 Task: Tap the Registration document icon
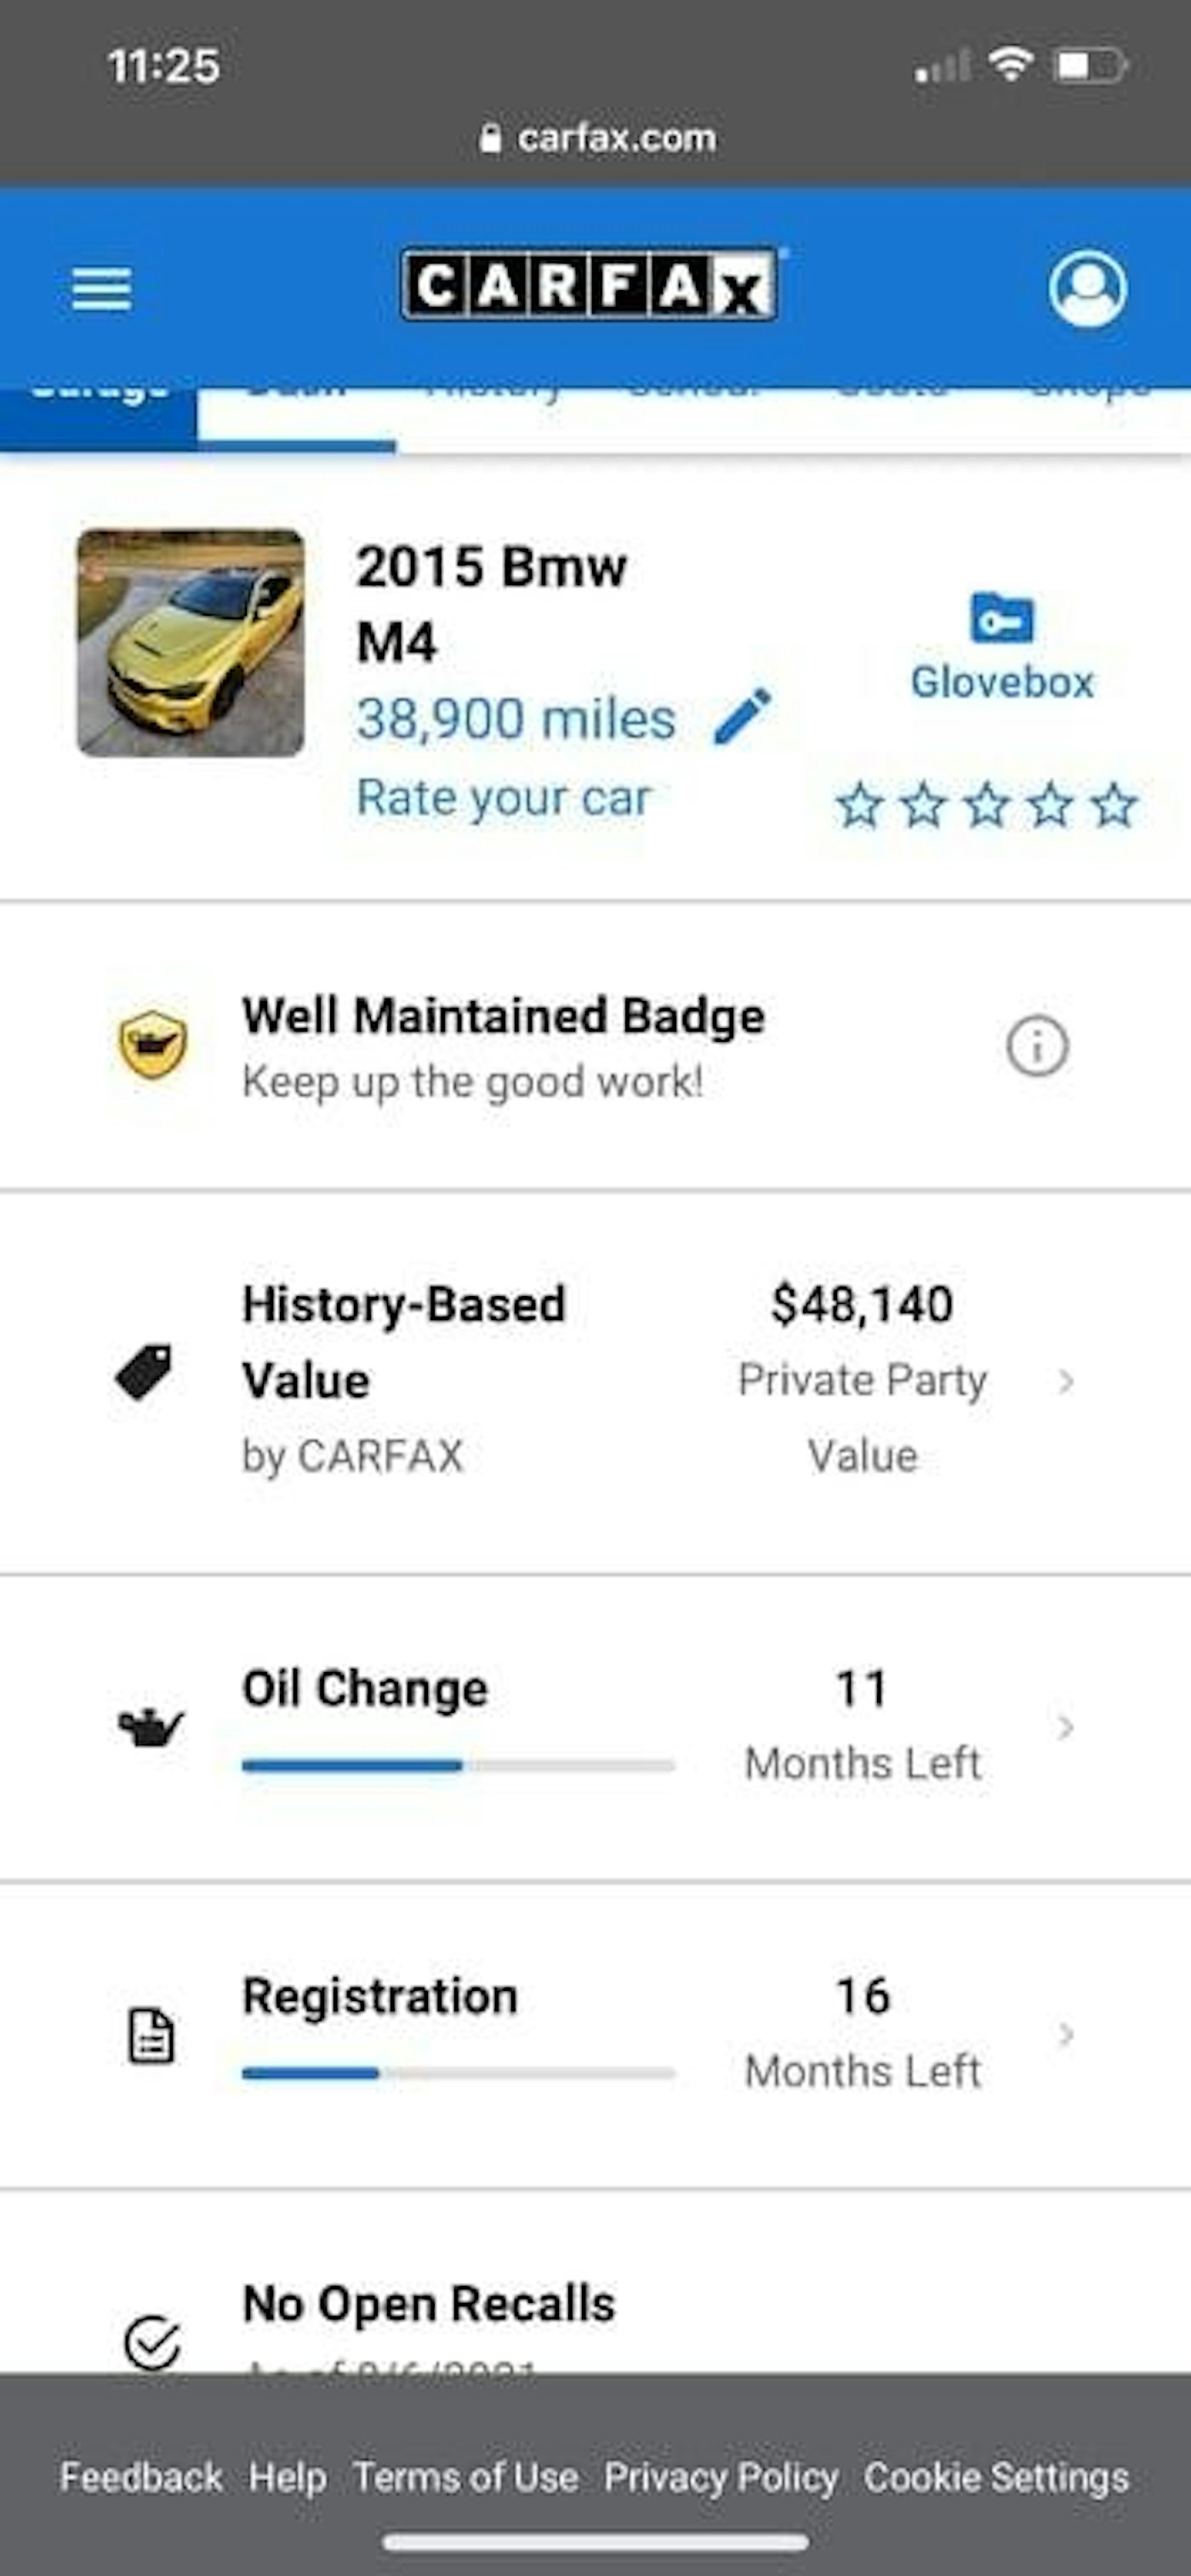(151, 2035)
